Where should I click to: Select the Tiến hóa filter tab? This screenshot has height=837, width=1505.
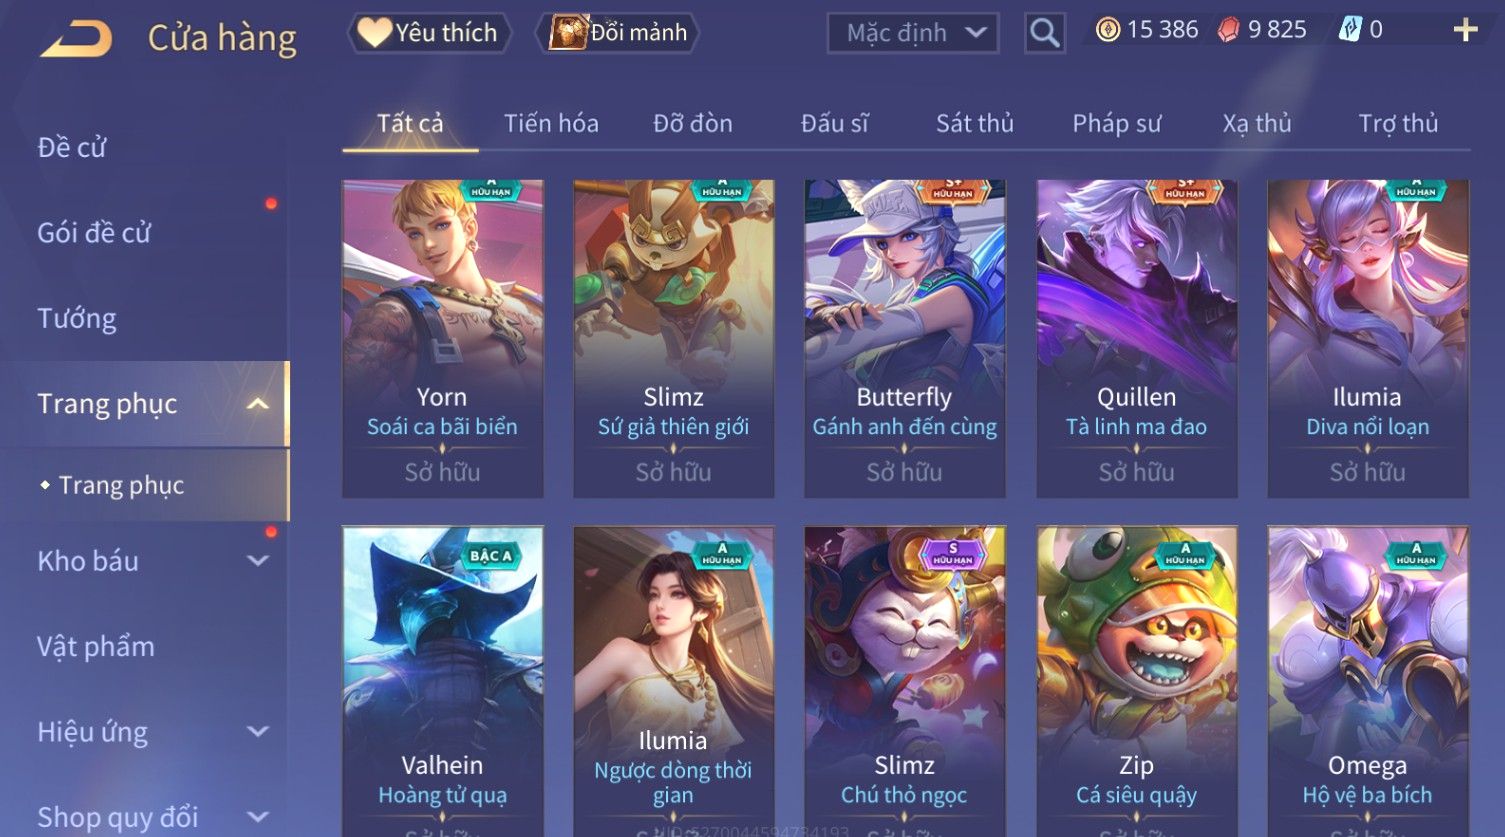(x=551, y=123)
